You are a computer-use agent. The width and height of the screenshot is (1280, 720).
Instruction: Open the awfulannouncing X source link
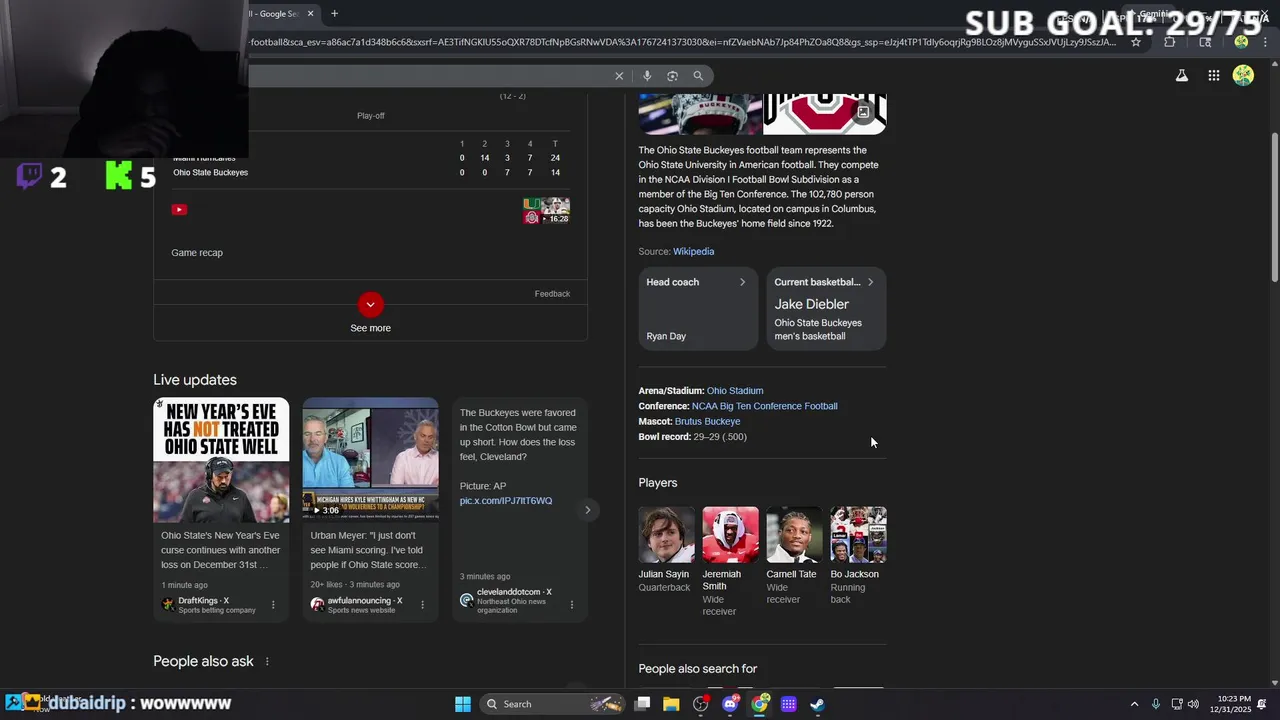point(365,601)
